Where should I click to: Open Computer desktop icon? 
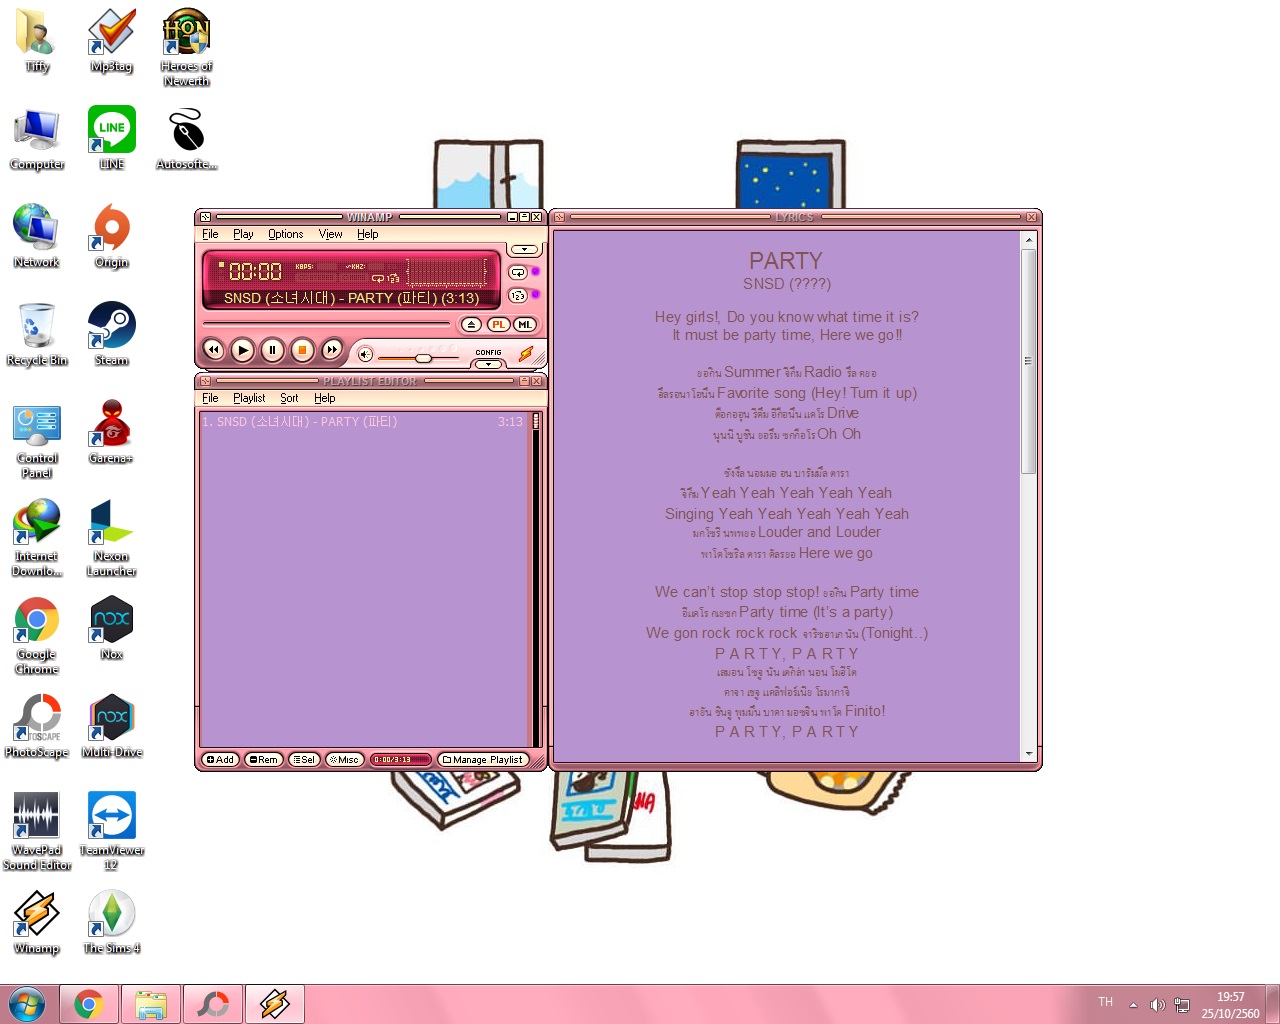(37, 140)
